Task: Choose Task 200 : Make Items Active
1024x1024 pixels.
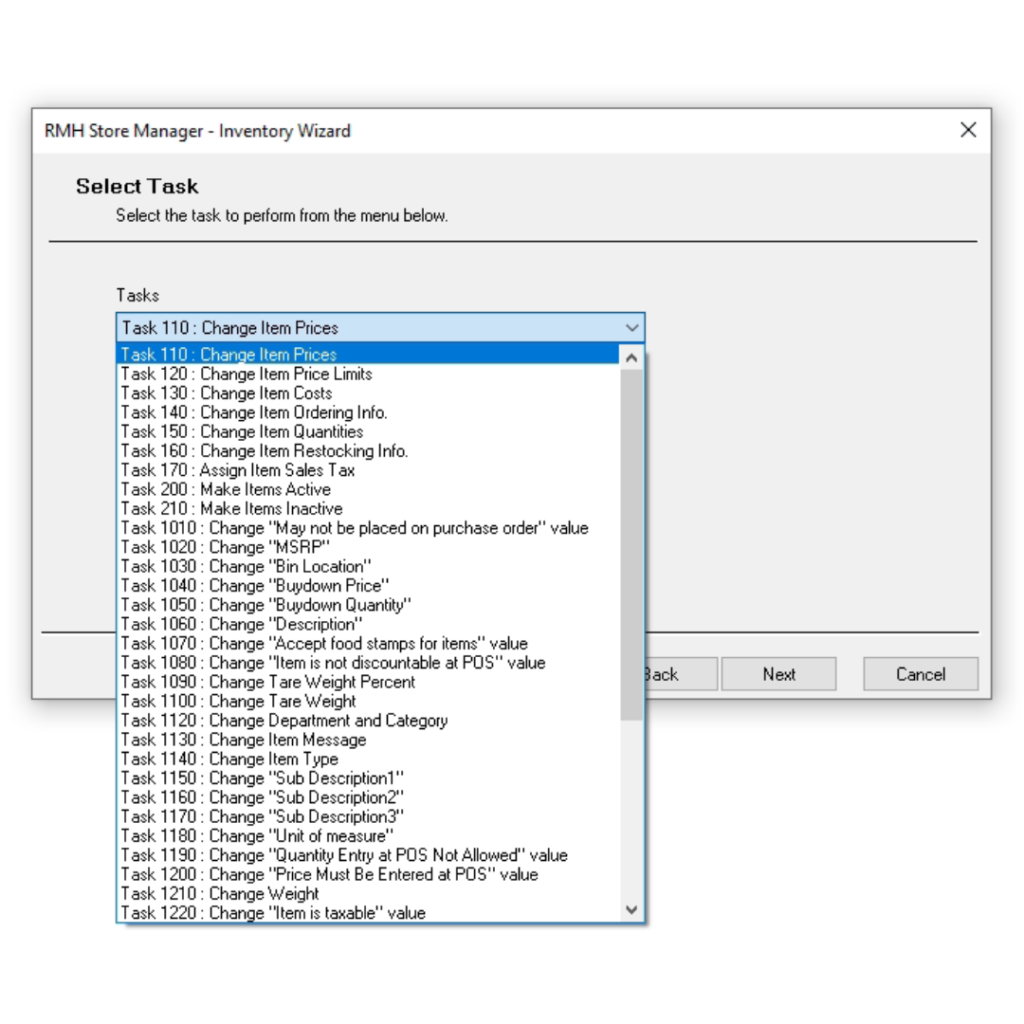Action: (368, 490)
